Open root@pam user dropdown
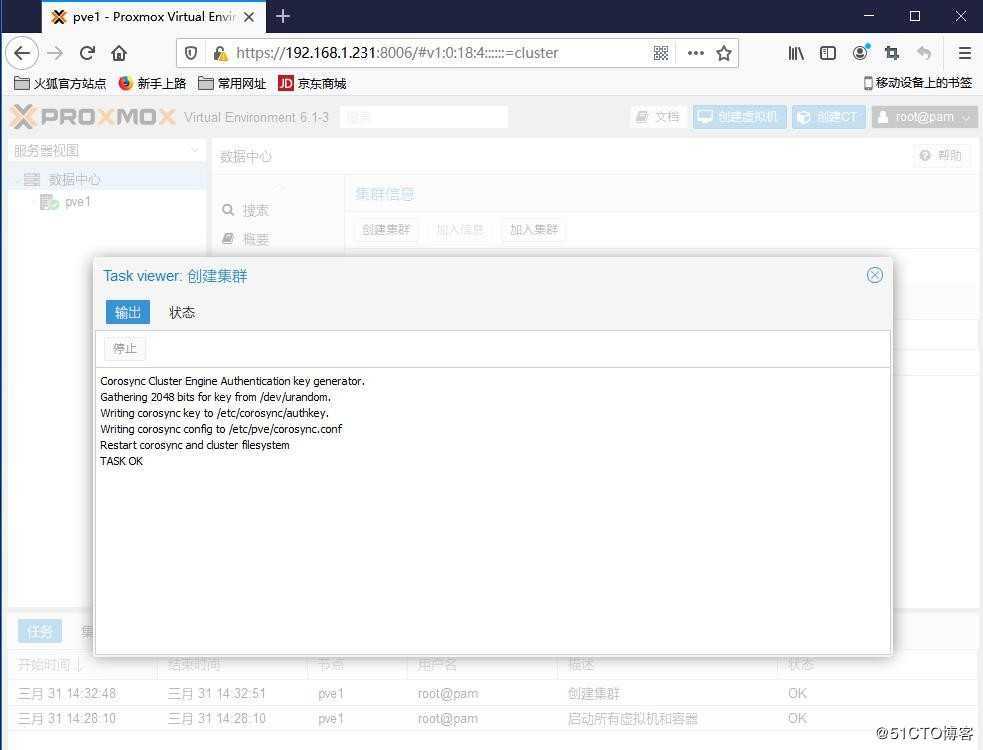The height and width of the screenshot is (750, 983). pos(924,117)
